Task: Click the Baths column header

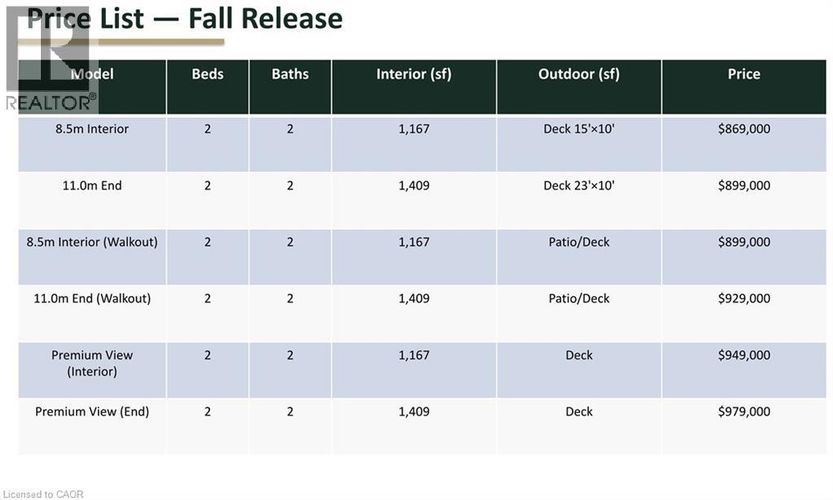Action: click(x=290, y=74)
